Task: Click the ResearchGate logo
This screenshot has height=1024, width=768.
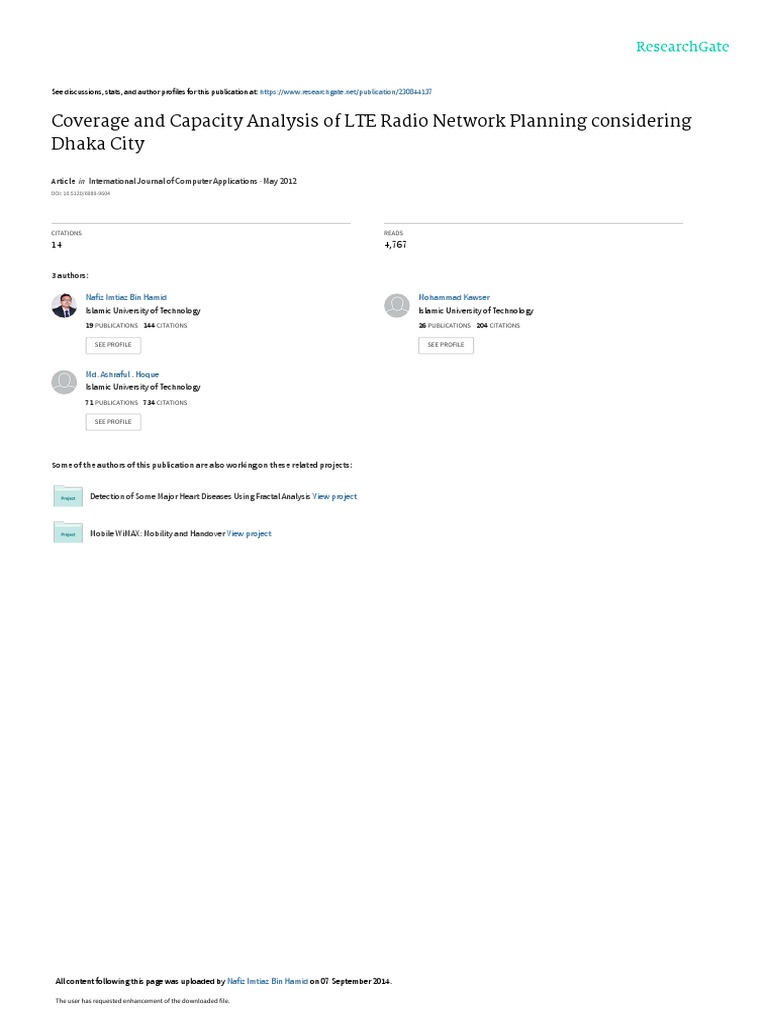Action: point(682,47)
